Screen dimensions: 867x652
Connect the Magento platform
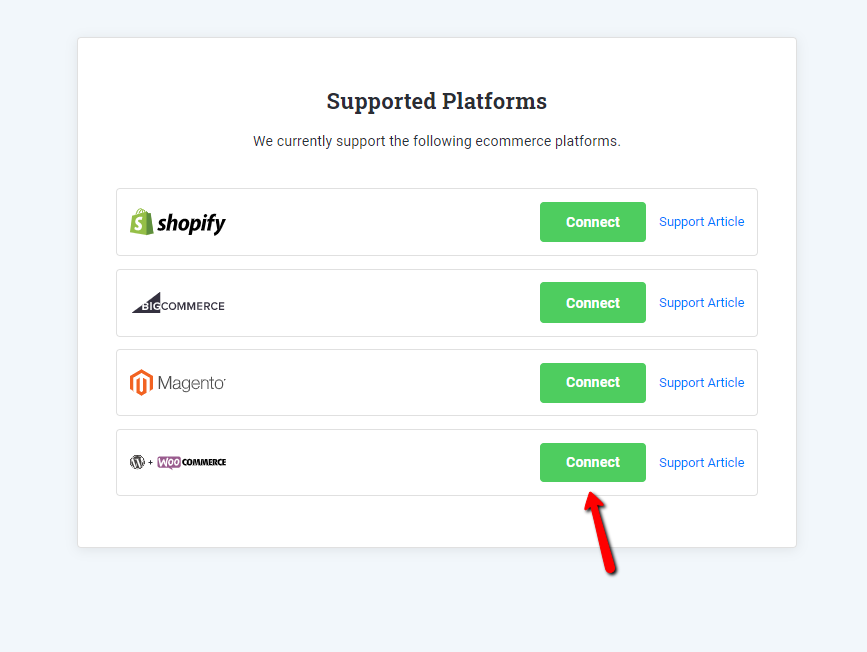pyautogui.click(x=592, y=382)
